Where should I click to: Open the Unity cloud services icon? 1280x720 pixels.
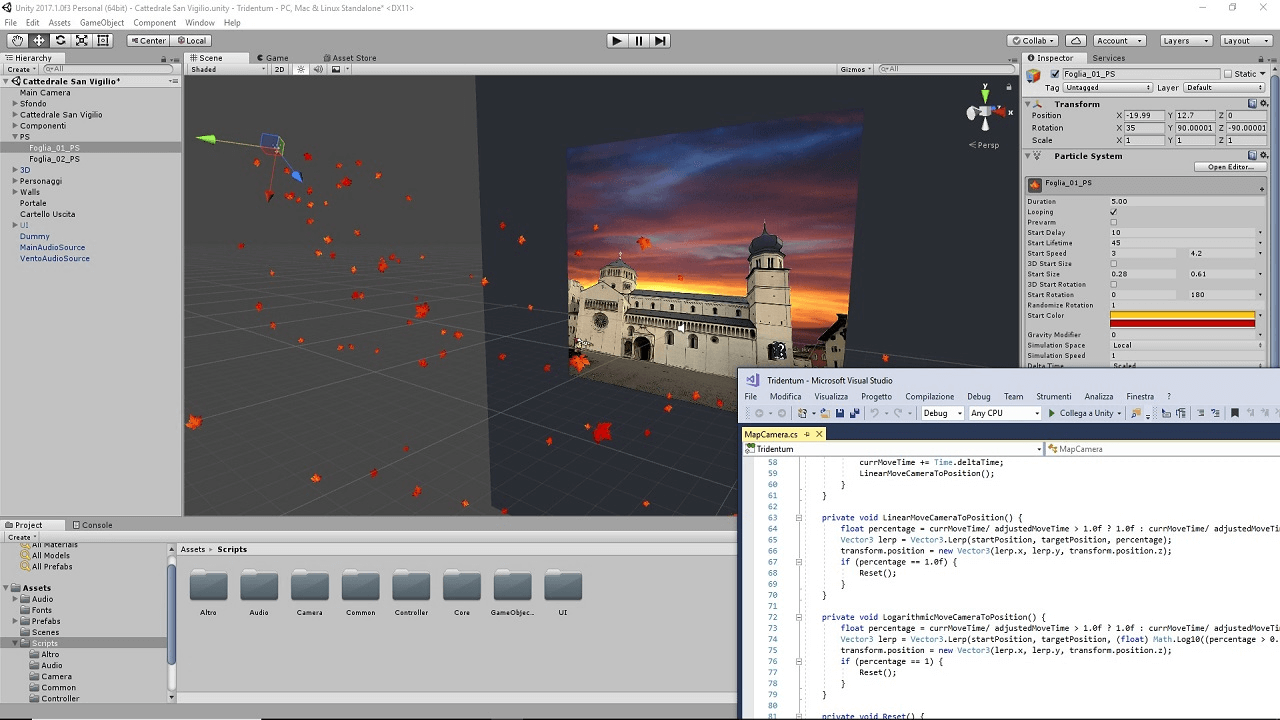[x=1076, y=41]
